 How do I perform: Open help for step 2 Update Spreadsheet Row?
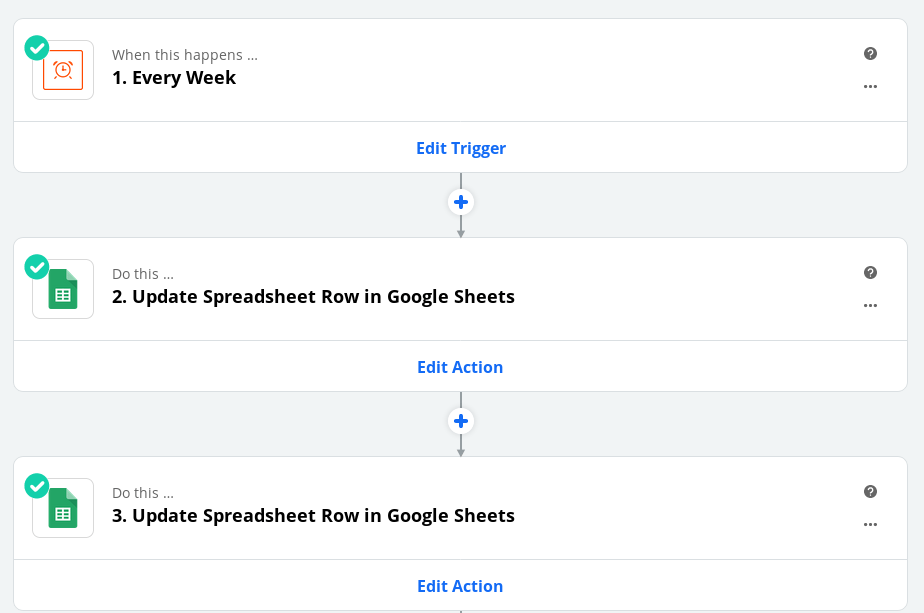pyautogui.click(x=870, y=272)
